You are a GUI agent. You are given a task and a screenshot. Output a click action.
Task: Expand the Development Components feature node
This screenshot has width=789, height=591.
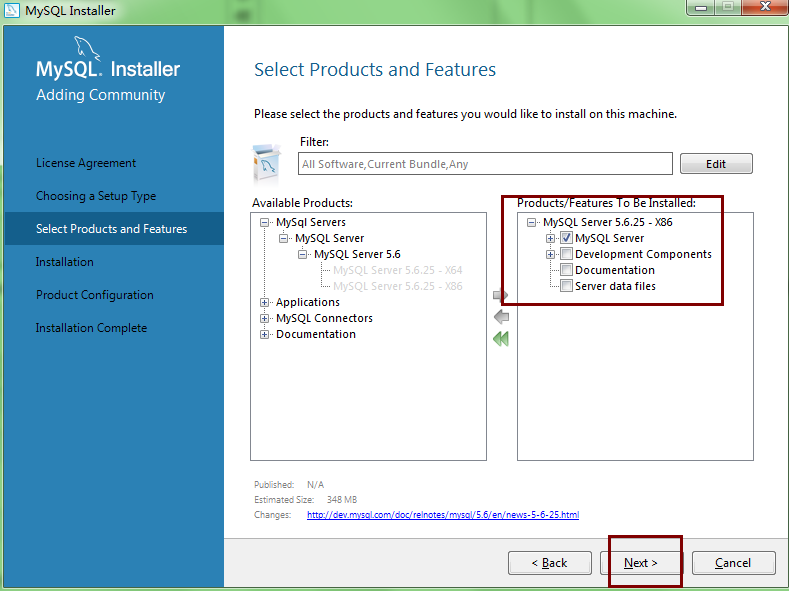pos(550,255)
